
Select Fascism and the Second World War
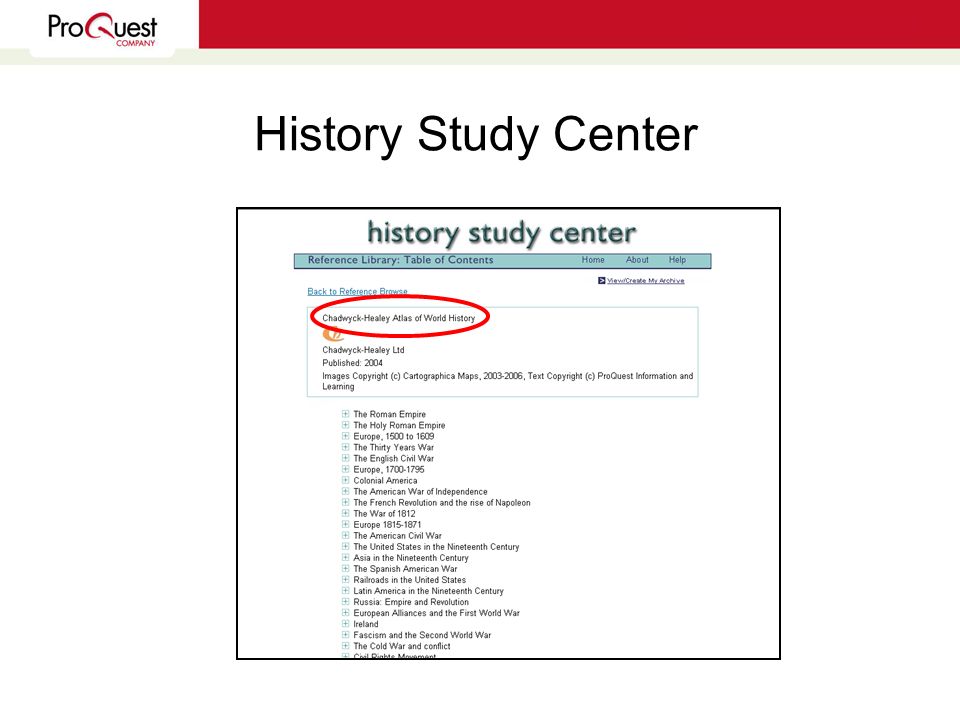click(x=422, y=635)
